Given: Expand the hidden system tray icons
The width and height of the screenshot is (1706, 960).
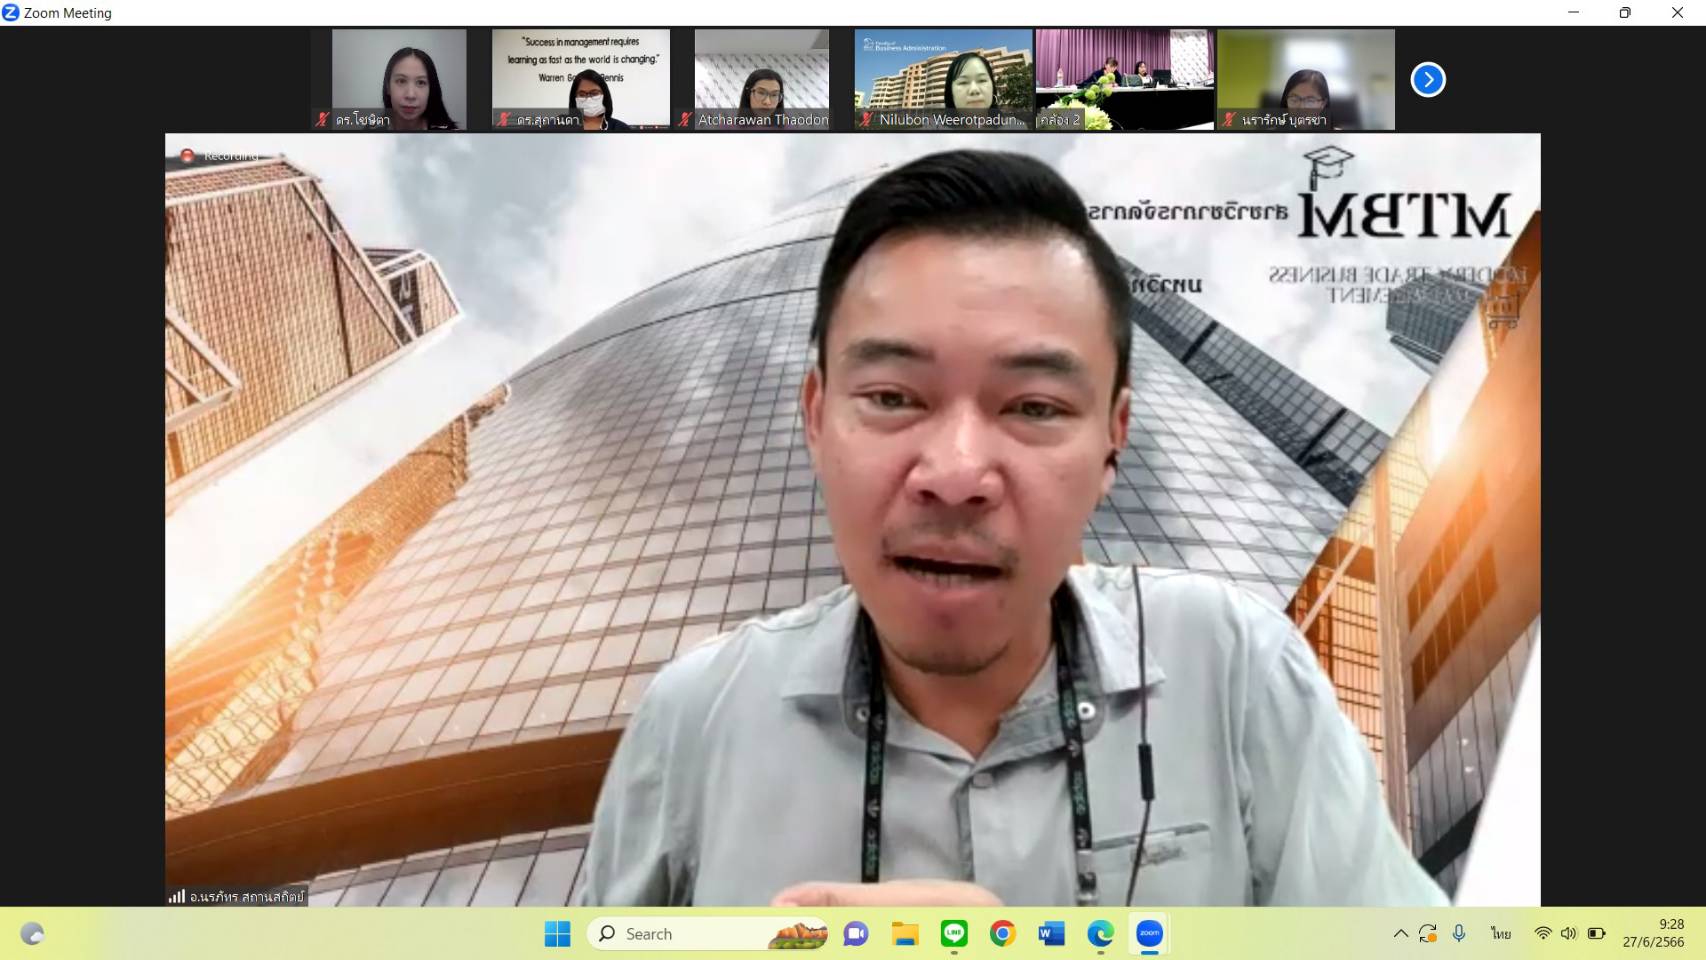Looking at the screenshot, I should click(1401, 934).
